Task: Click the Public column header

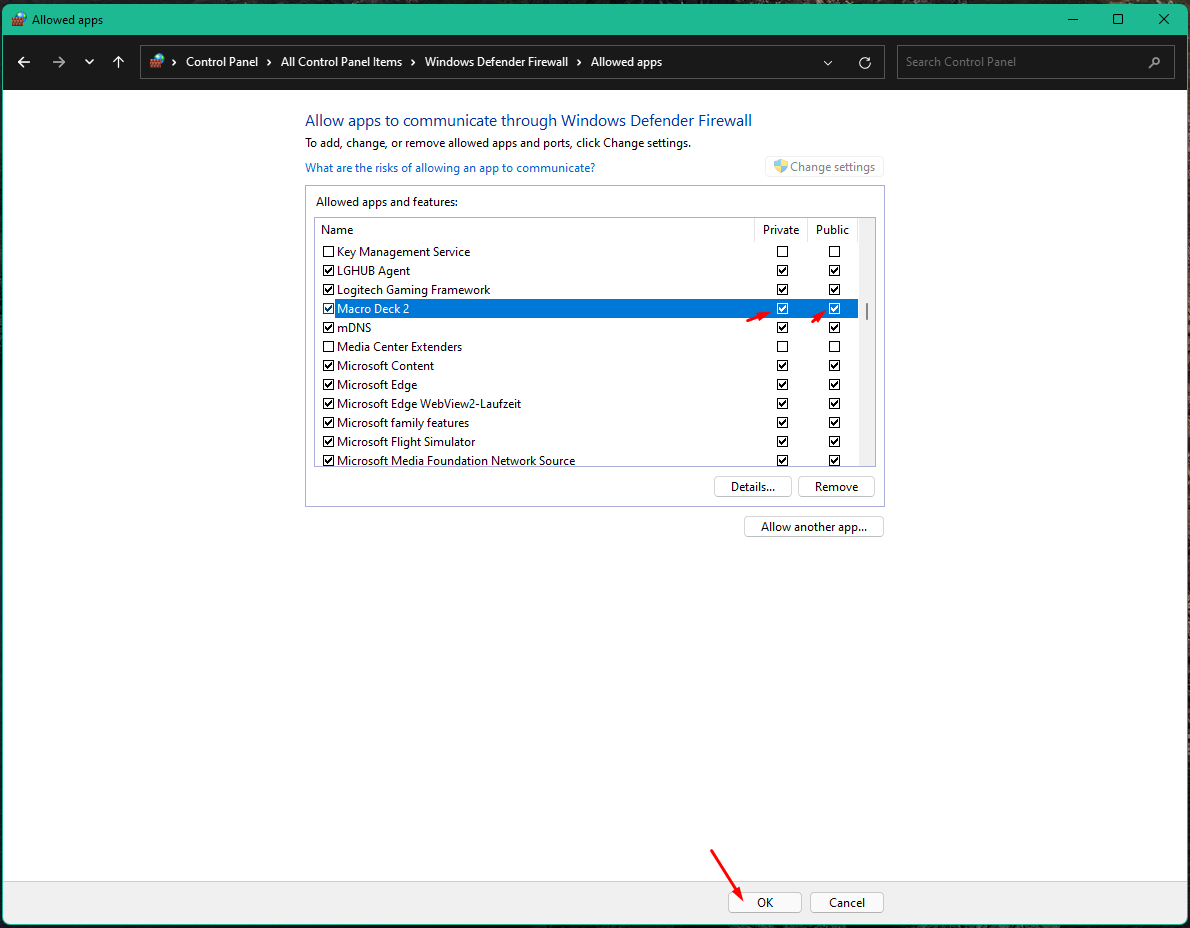Action: pyautogui.click(x=833, y=230)
